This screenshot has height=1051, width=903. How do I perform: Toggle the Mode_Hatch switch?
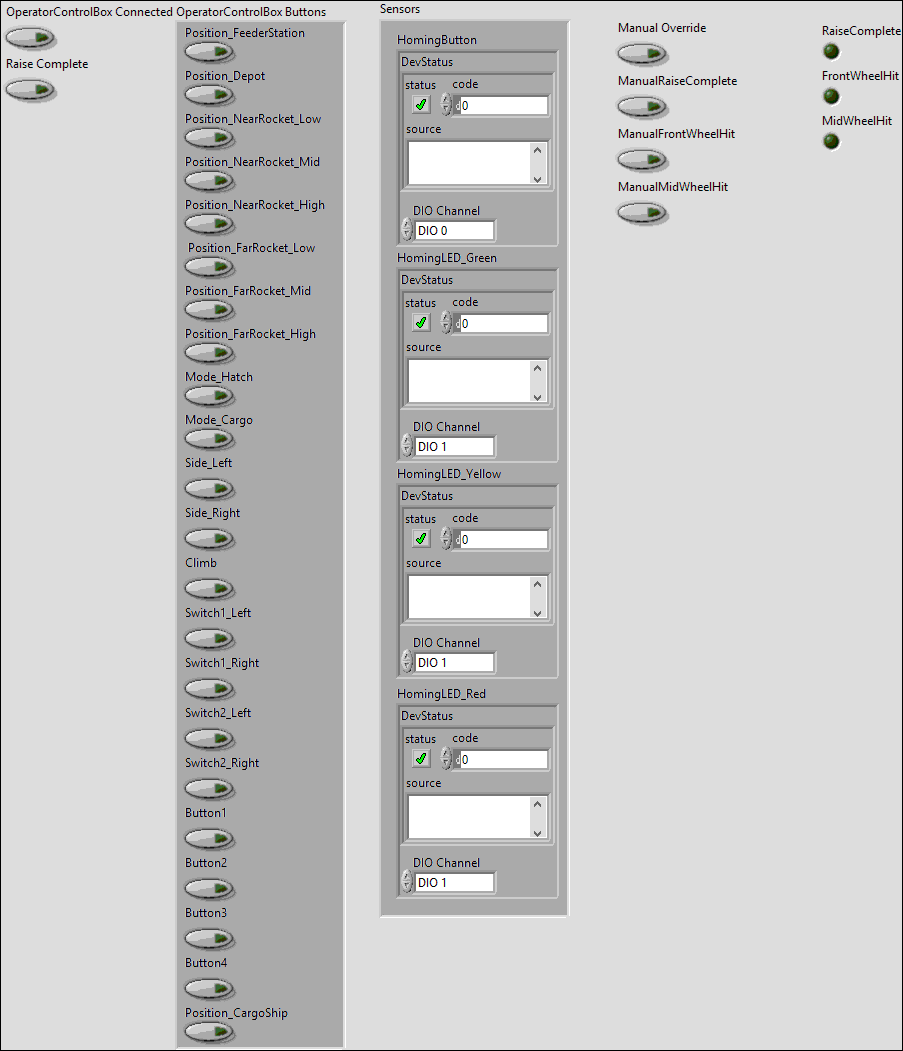point(209,396)
